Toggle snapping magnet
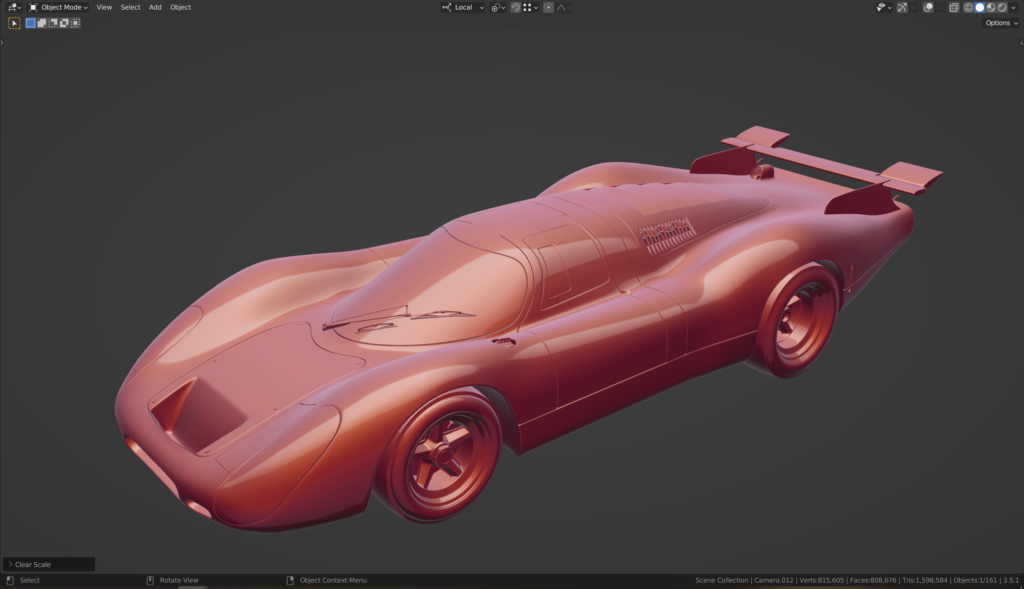 coord(516,7)
